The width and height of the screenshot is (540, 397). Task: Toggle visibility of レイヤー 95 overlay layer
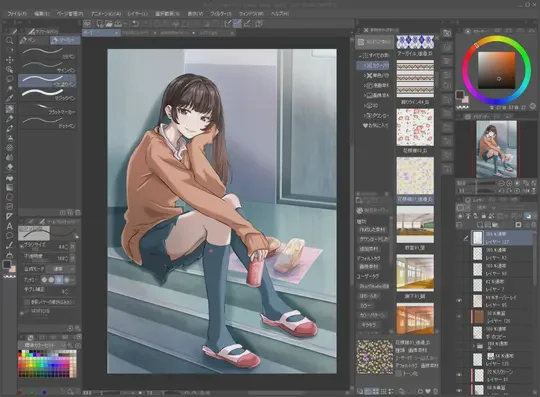(459, 301)
